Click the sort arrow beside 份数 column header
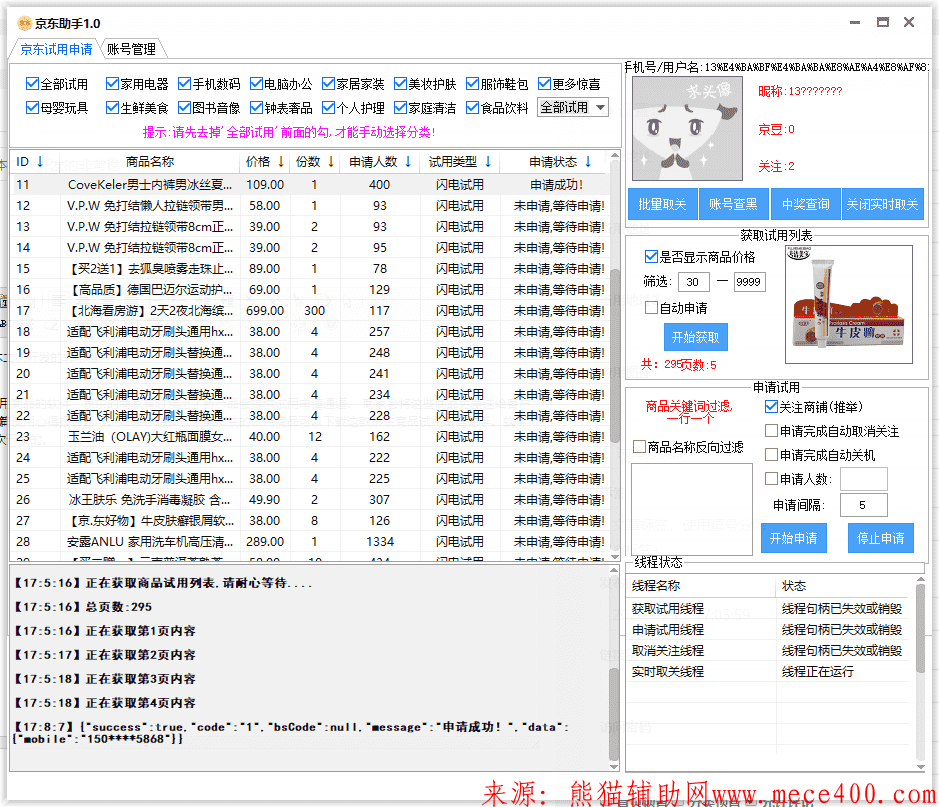Image resolution: width=939 pixels, height=807 pixels. point(330,162)
